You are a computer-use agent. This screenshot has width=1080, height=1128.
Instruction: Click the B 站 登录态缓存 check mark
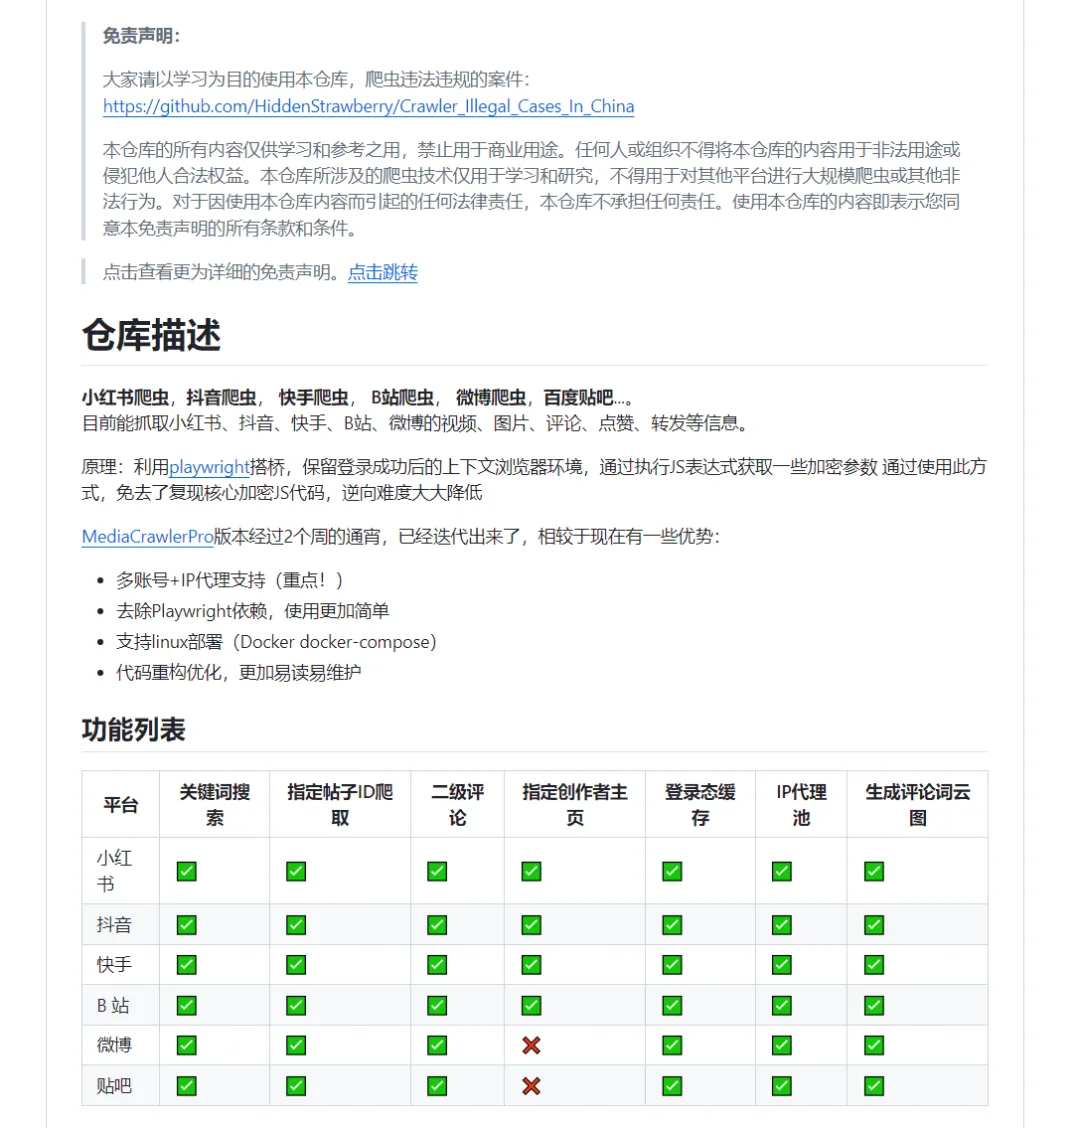point(672,1005)
